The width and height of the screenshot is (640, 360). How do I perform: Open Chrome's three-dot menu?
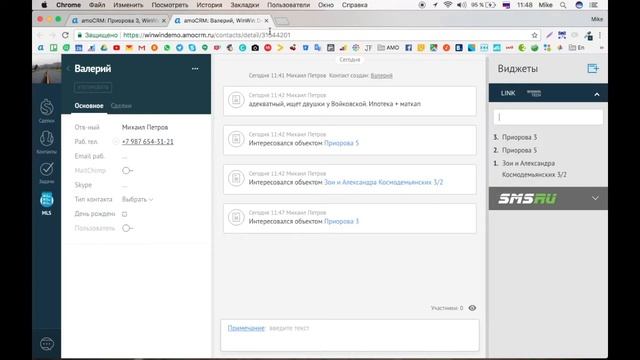click(x=600, y=36)
